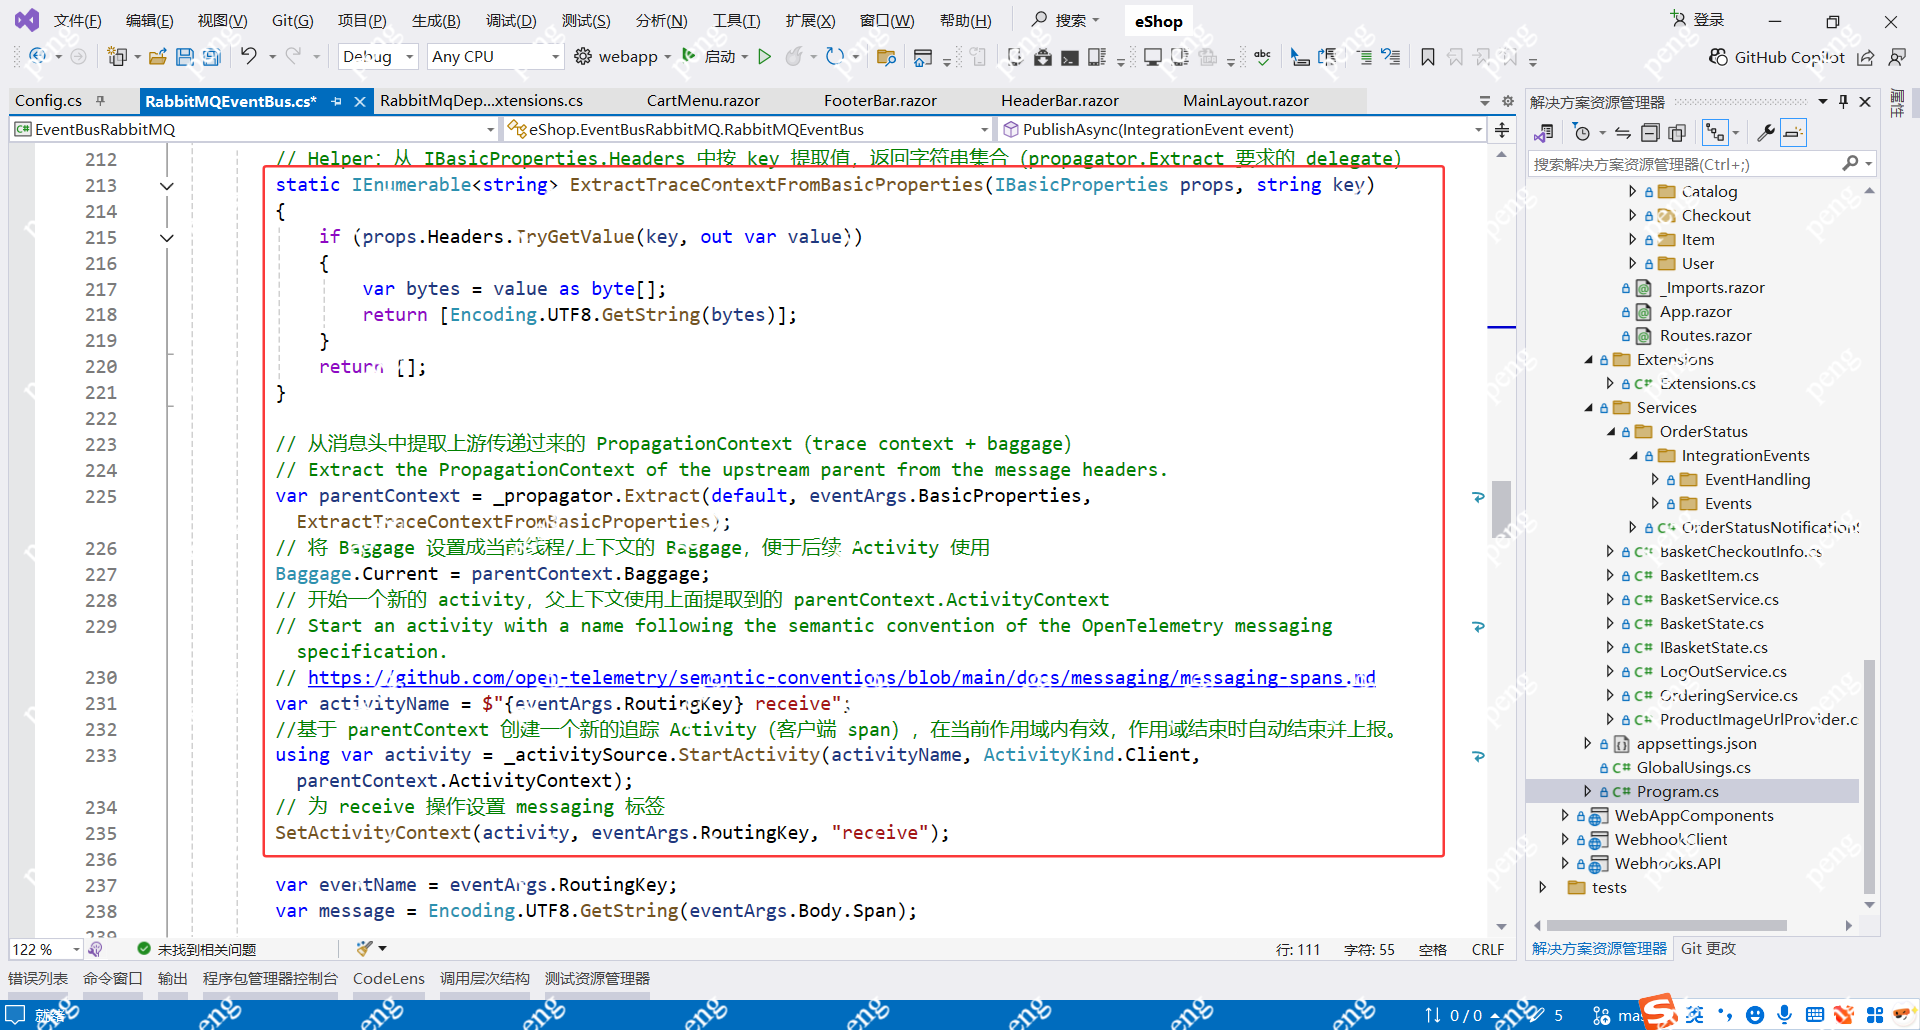Viewport: 1920px width, 1030px height.
Task: Select the Properties wrench icon in Solution Explorer
Action: click(x=1767, y=132)
